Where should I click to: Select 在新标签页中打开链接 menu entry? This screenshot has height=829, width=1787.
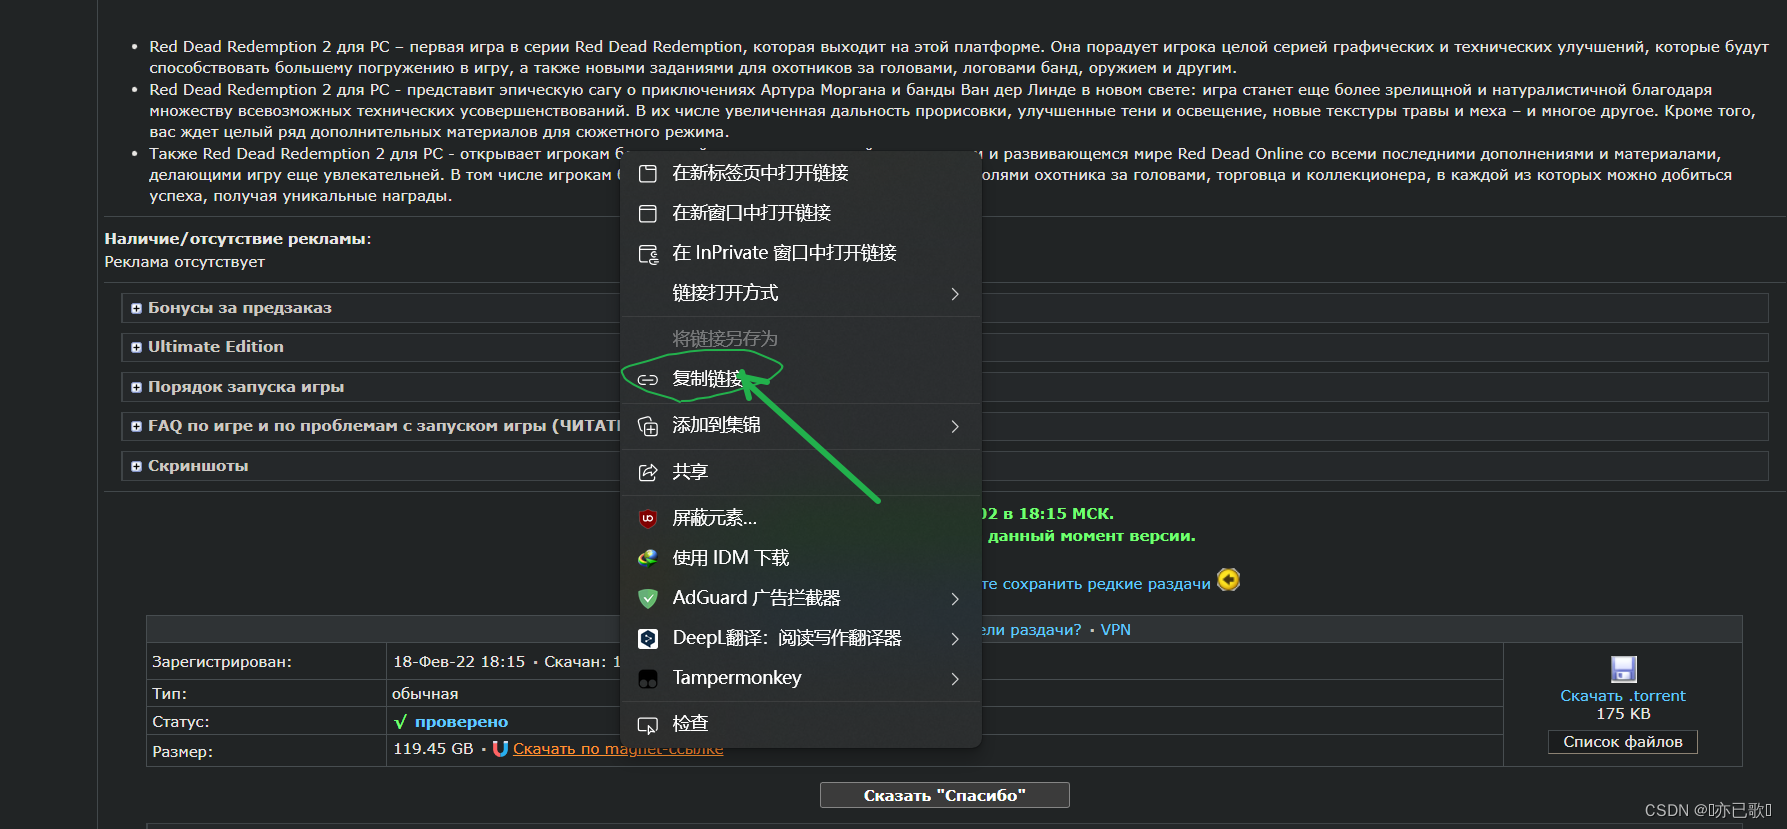pos(801,173)
